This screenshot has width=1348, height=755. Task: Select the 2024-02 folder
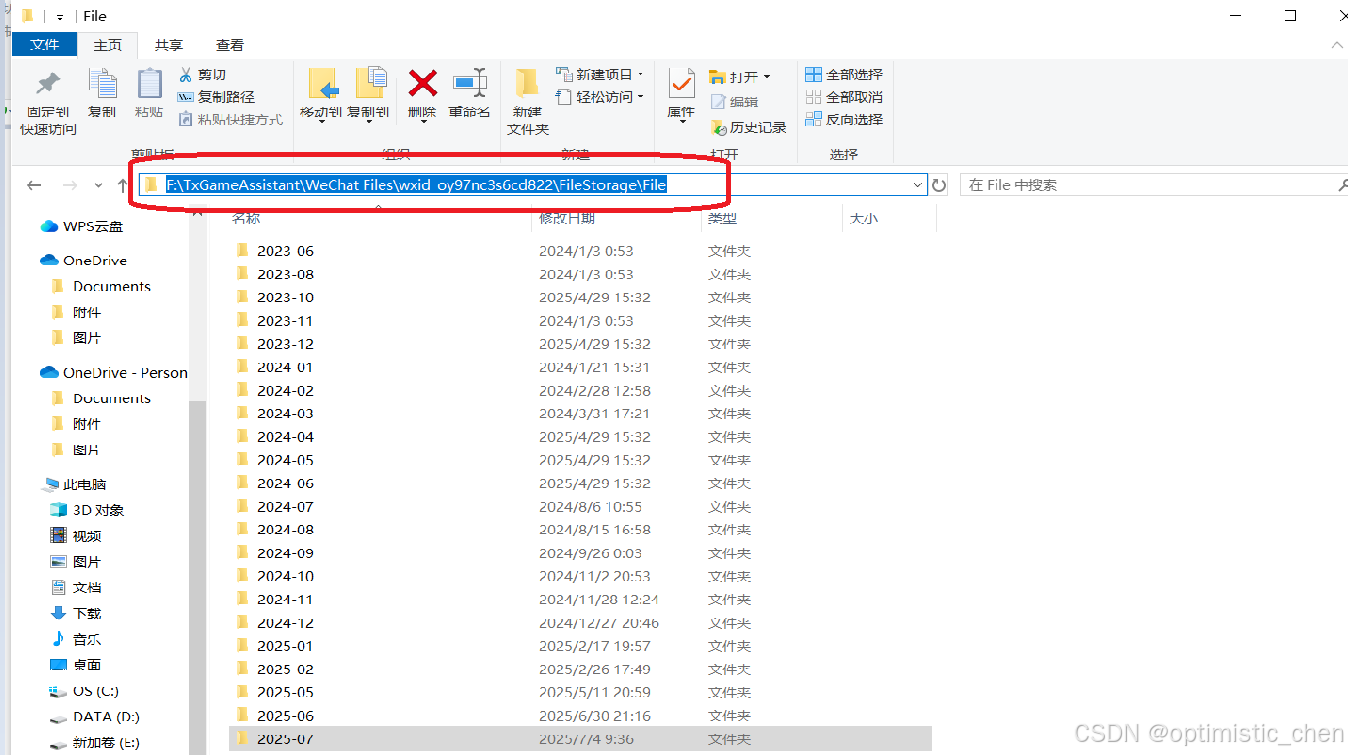pyautogui.click(x=580, y=391)
